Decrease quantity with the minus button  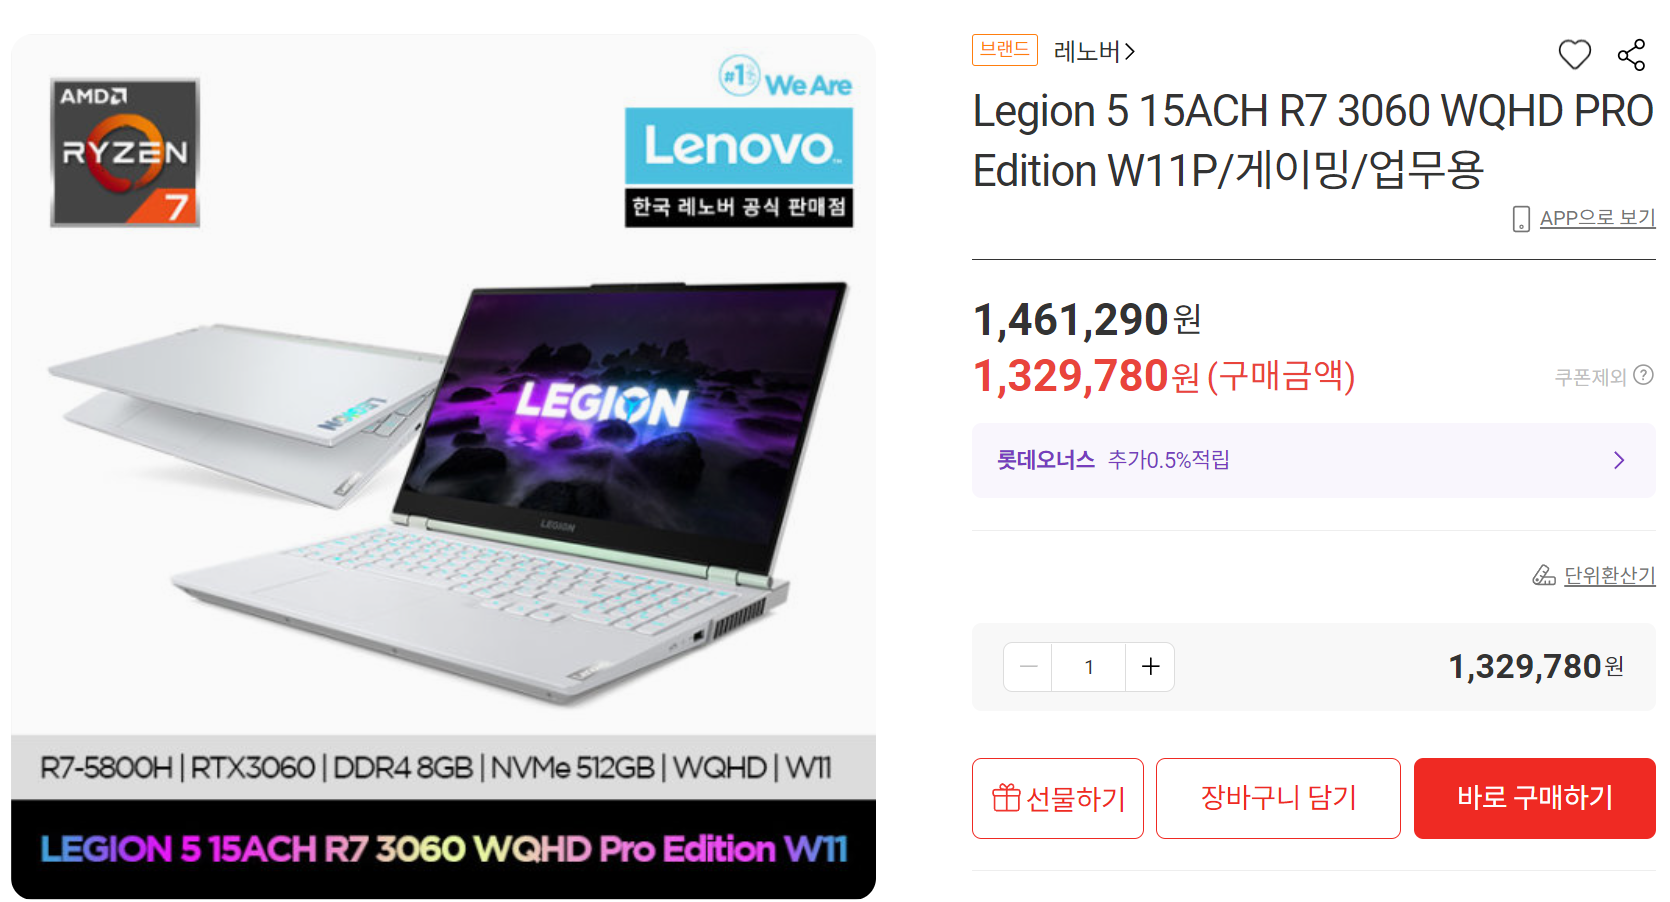point(1028,667)
